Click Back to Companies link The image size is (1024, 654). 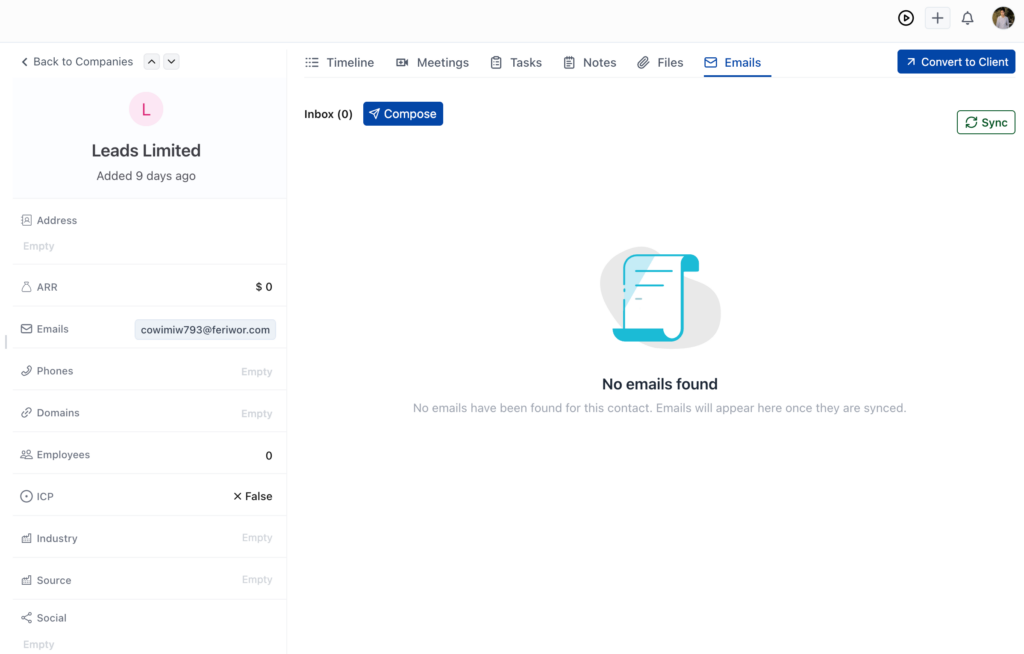click(x=77, y=61)
